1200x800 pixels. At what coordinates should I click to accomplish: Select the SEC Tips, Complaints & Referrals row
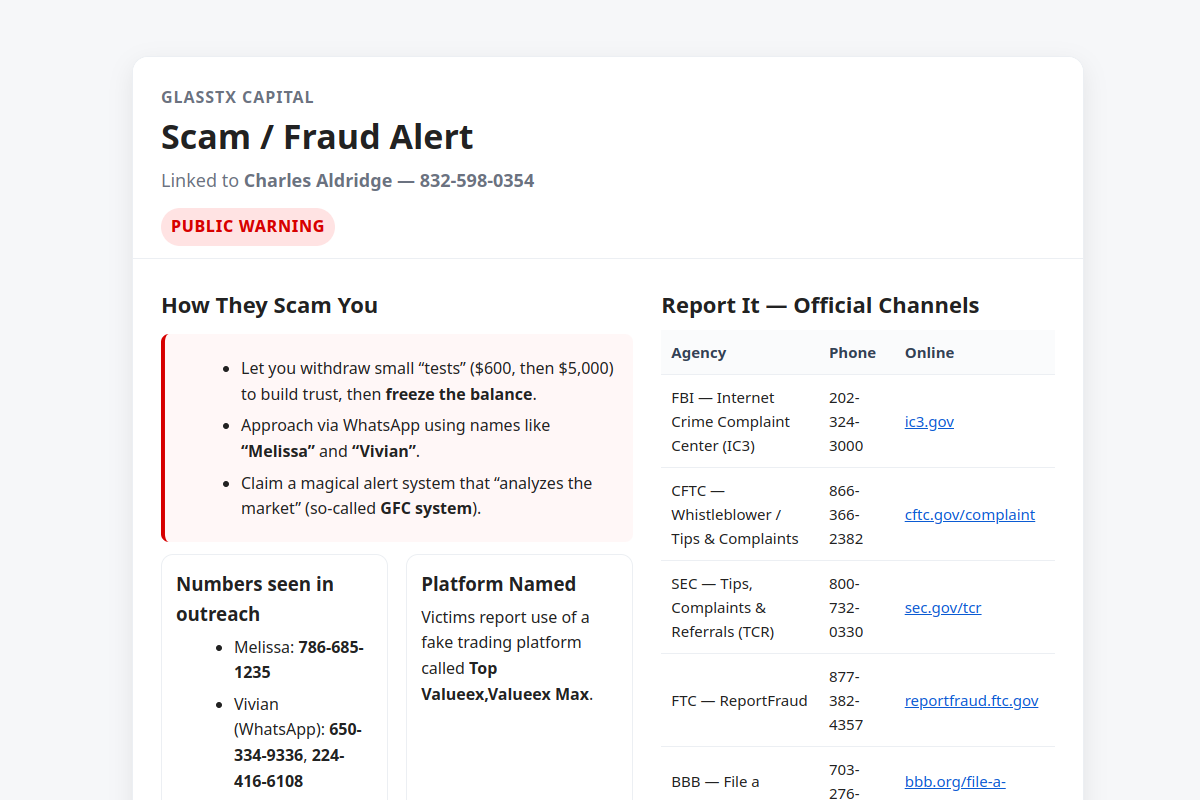coord(857,607)
